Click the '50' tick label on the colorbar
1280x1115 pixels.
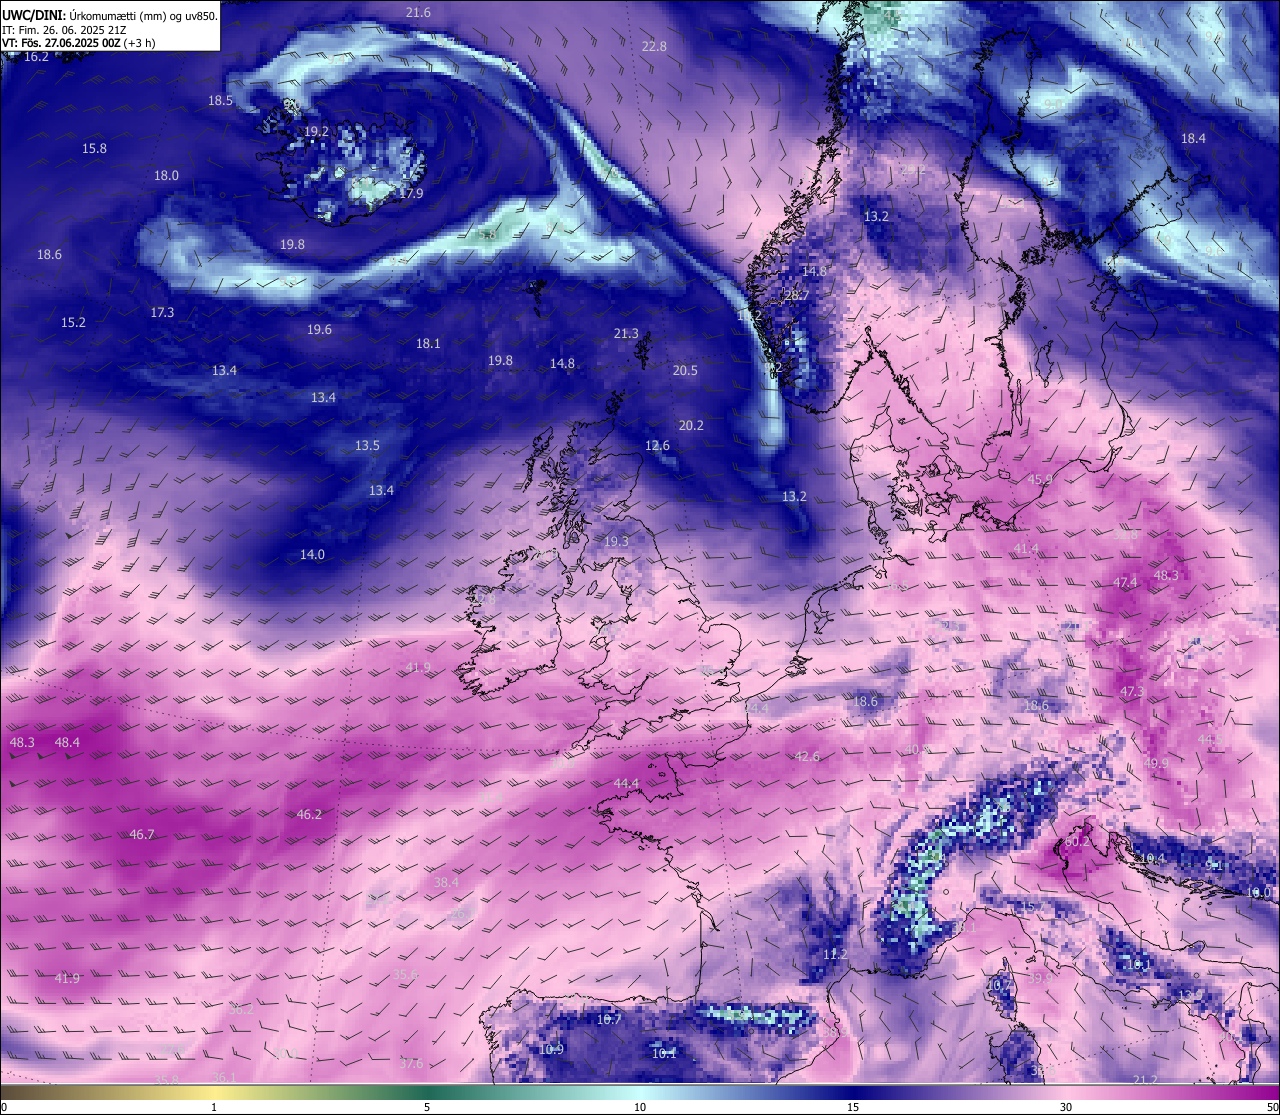[x=1271, y=1107]
